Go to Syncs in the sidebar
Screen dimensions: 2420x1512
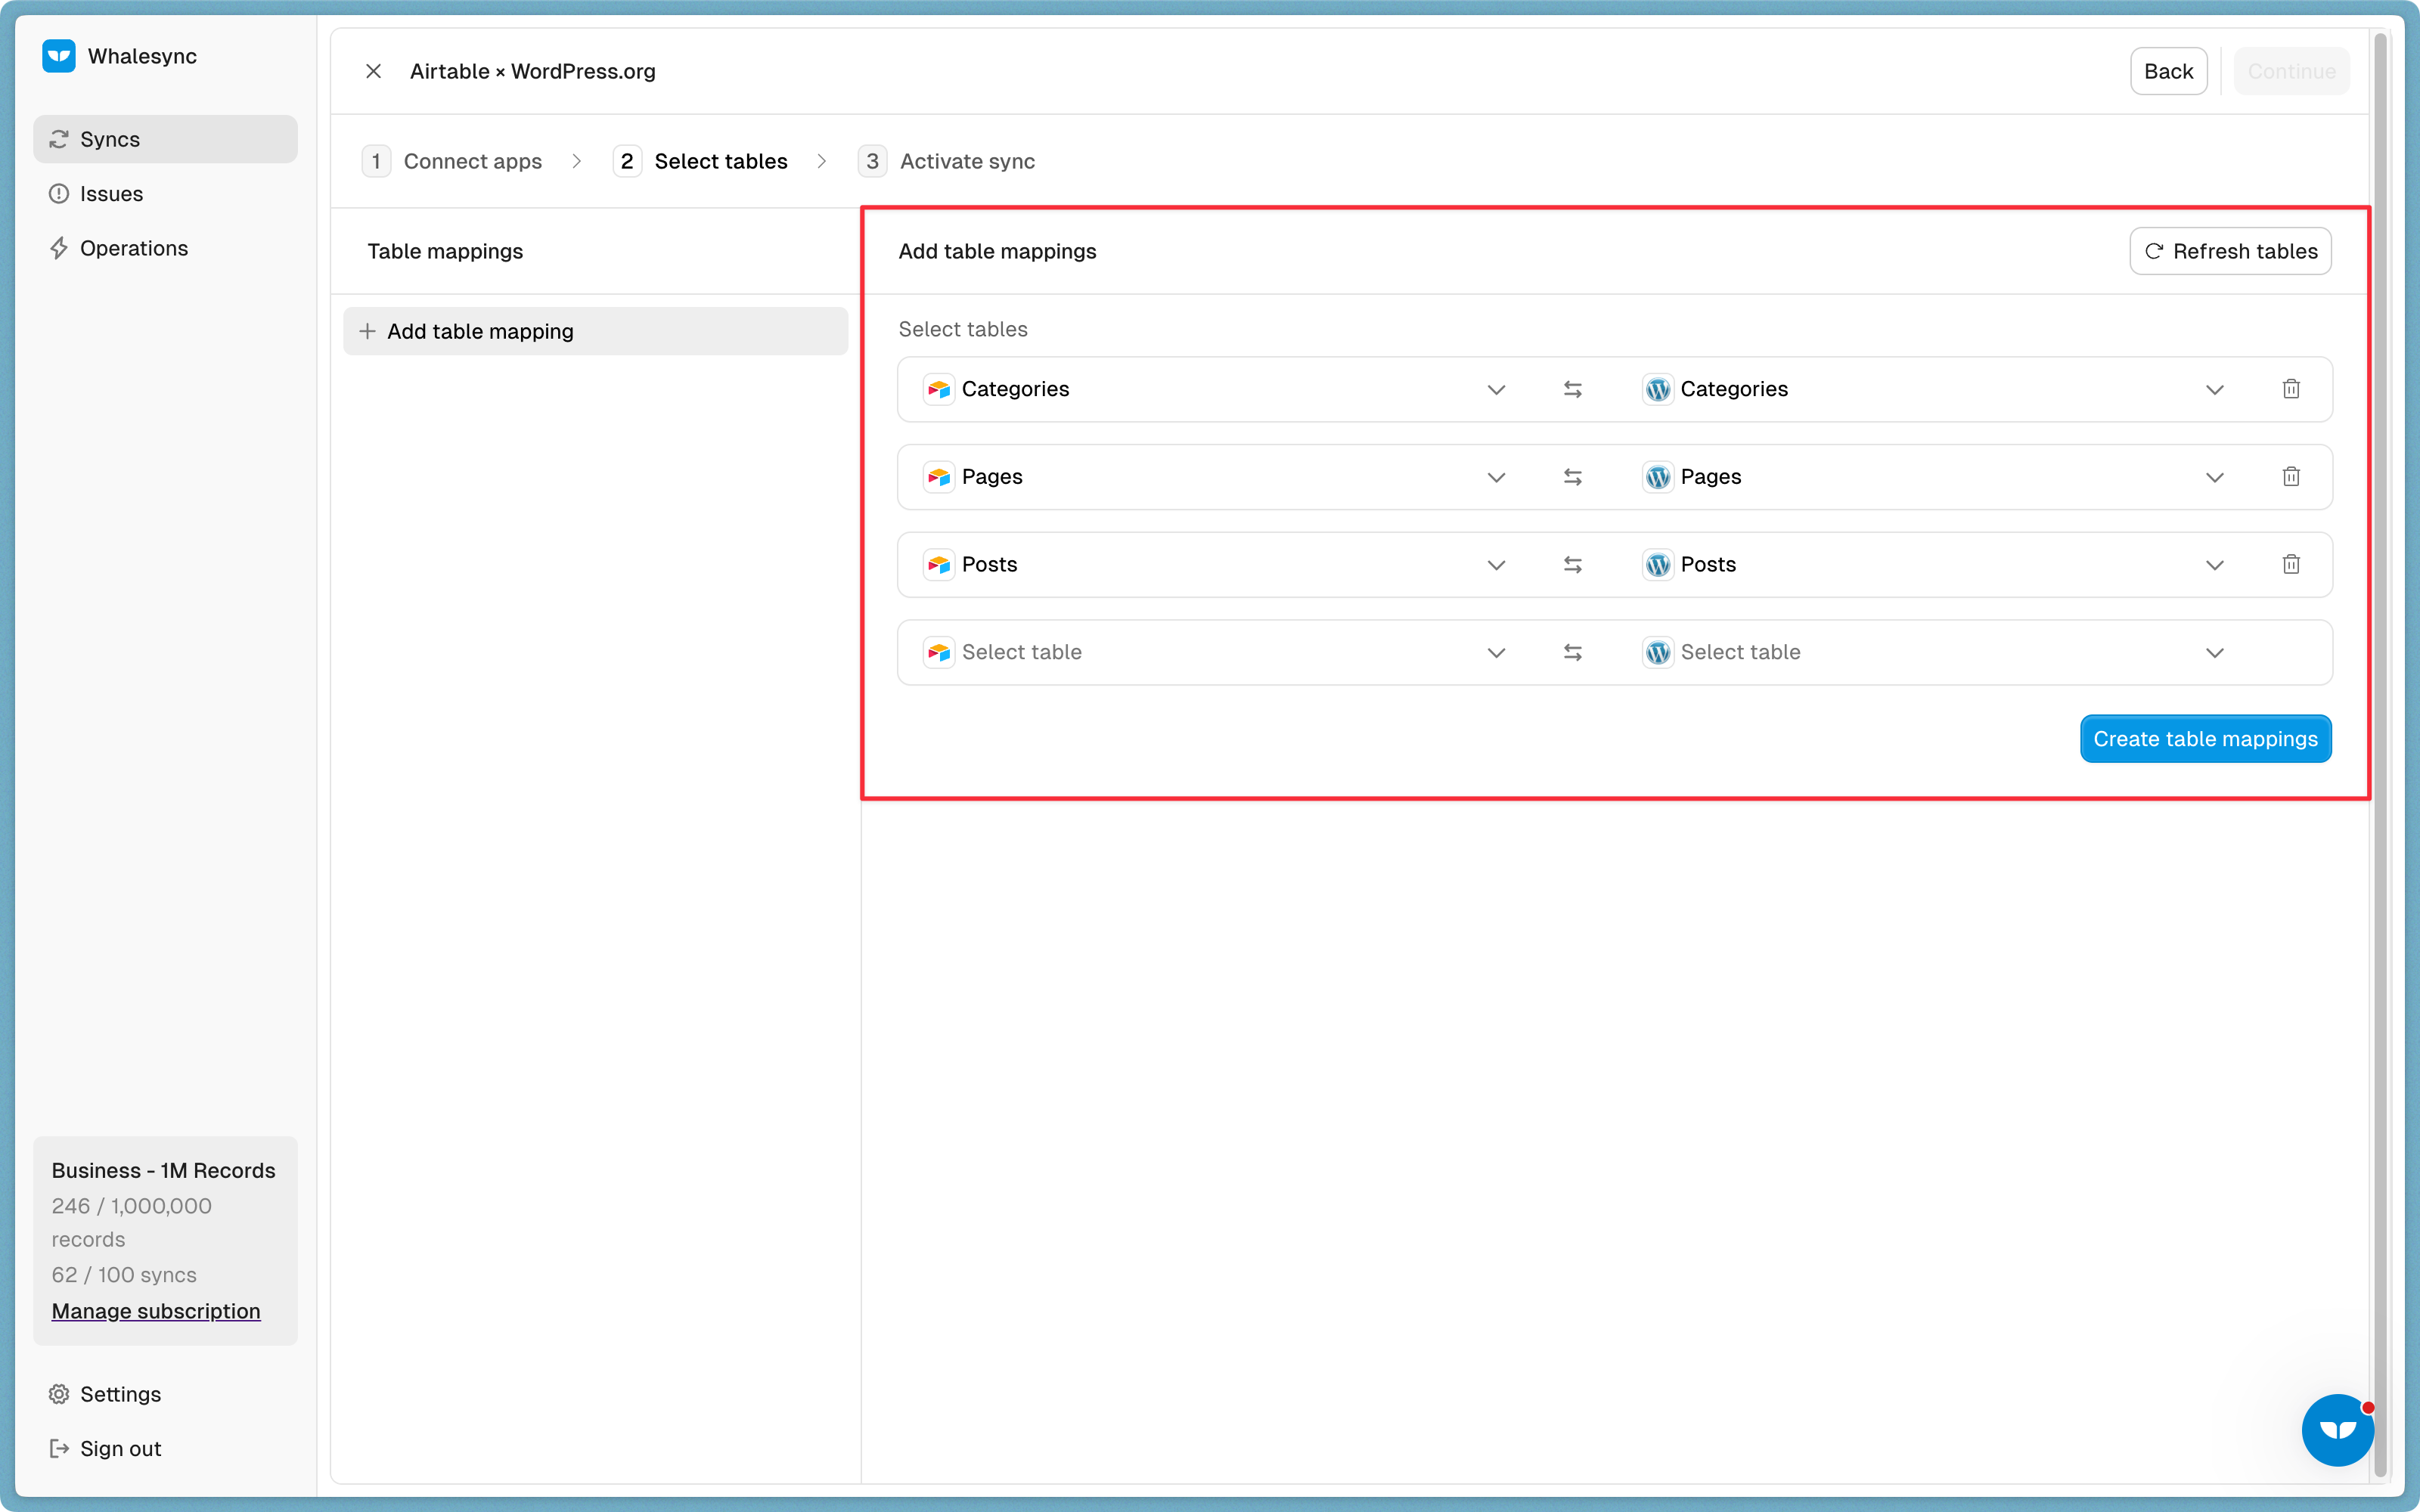[165, 139]
